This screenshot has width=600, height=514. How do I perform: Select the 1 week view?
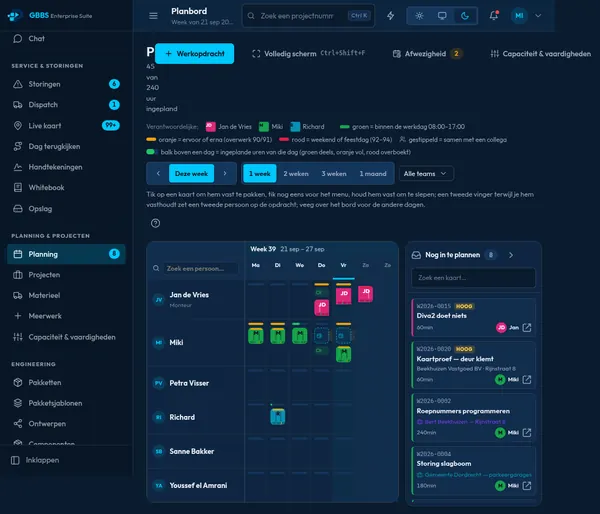260,173
